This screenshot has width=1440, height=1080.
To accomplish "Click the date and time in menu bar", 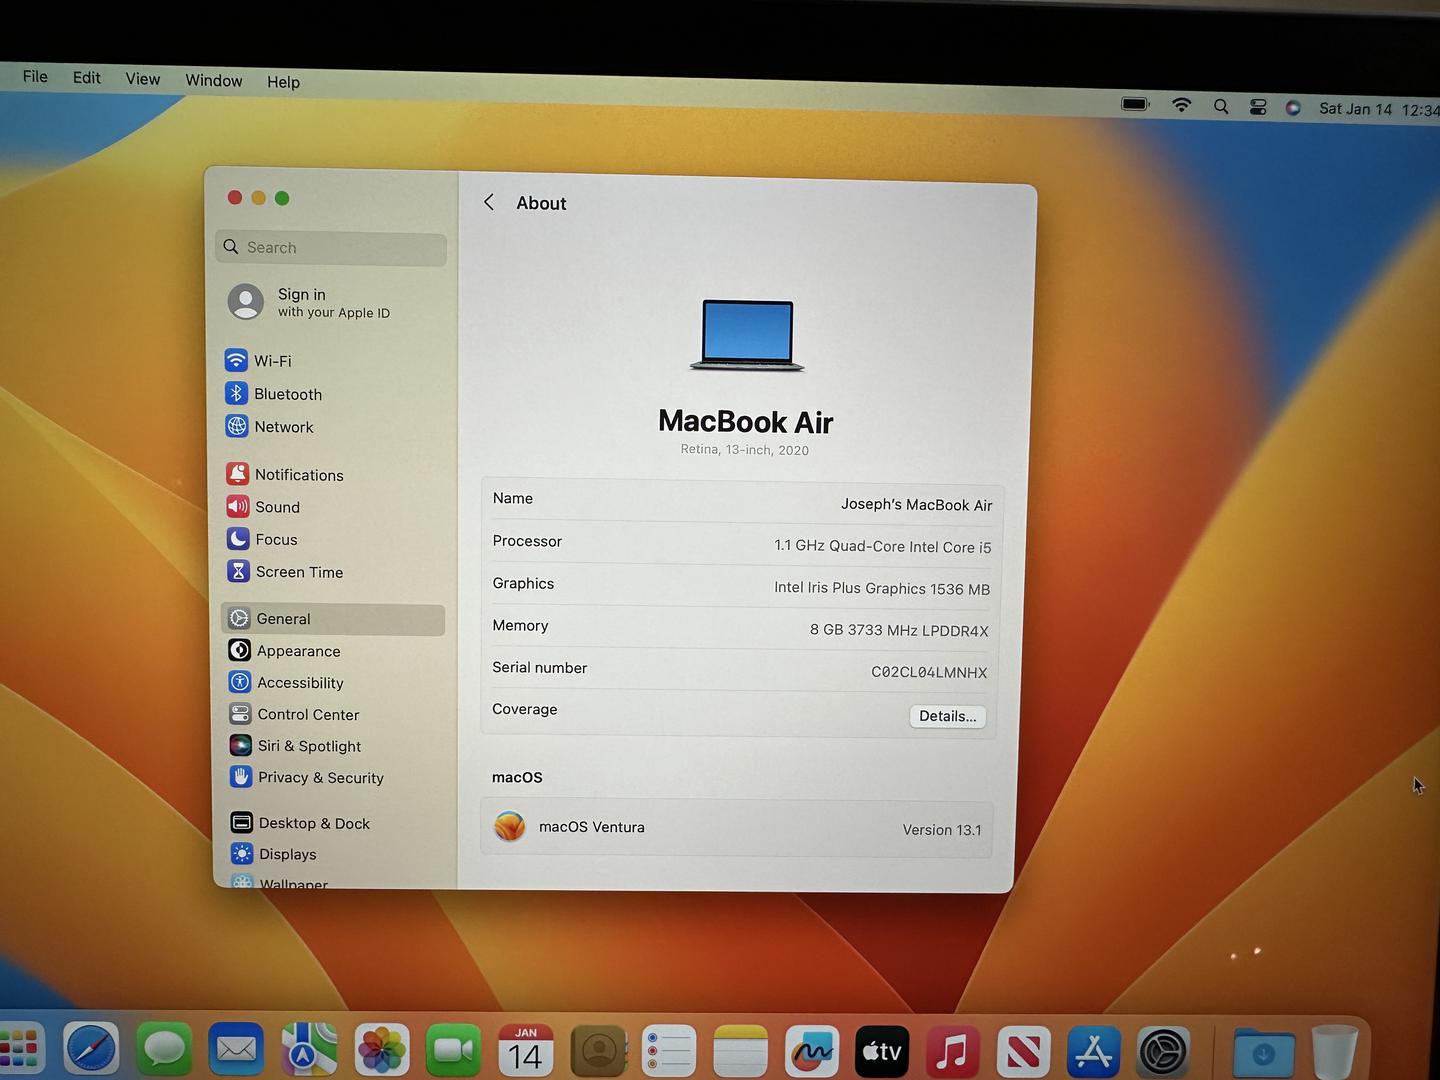I will coord(1379,109).
